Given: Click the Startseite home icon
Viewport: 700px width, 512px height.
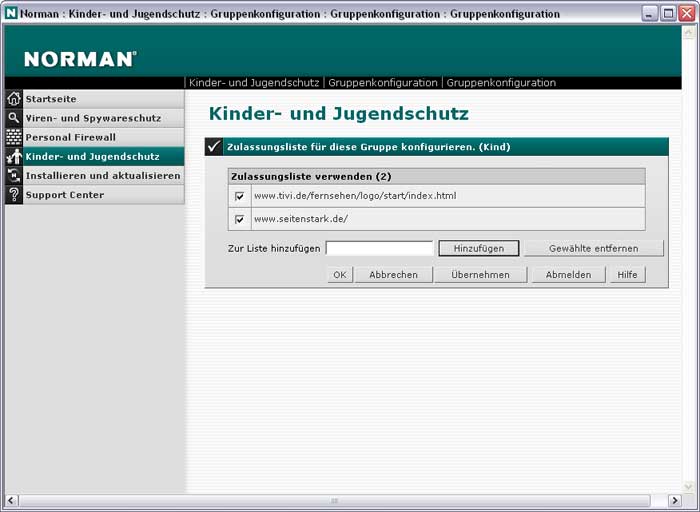Looking at the screenshot, I should (14, 99).
